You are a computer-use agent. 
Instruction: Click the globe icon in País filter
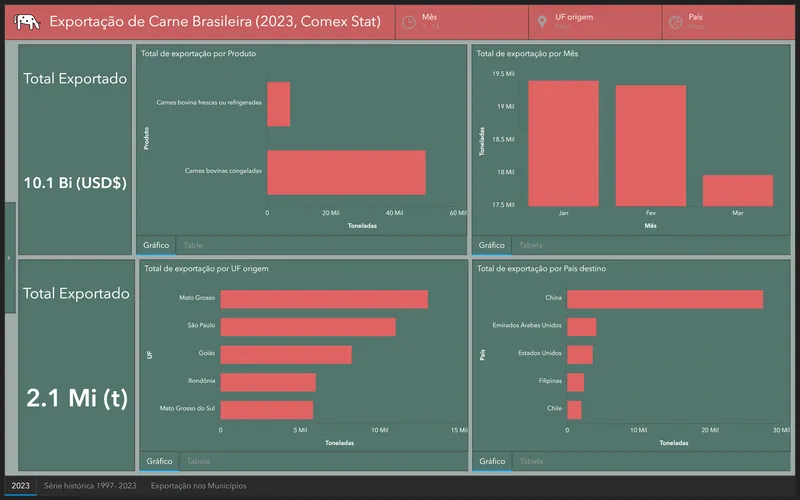pos(676,22)
